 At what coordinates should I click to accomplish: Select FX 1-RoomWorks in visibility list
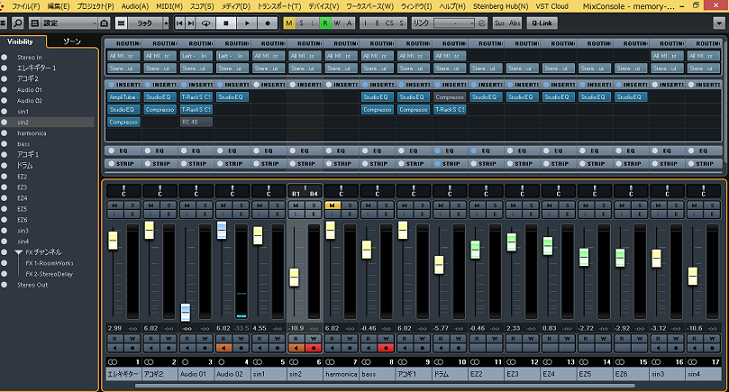pyautogui.click(x=49, y=263)
